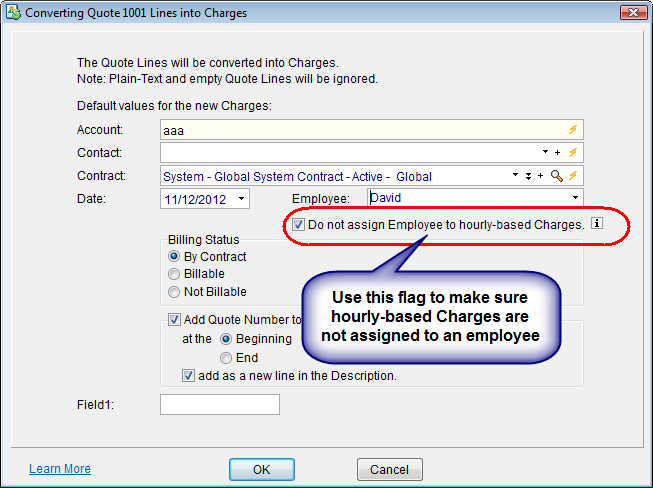Open the Learn More link
This screenshot has width=653, height=488.
pyautogui.click(x=60, y=469)
